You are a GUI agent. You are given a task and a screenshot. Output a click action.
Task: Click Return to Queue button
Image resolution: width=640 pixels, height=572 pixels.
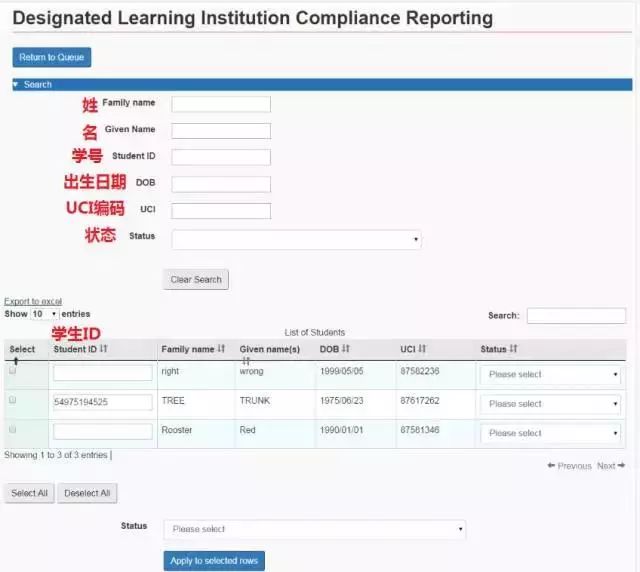52,58
